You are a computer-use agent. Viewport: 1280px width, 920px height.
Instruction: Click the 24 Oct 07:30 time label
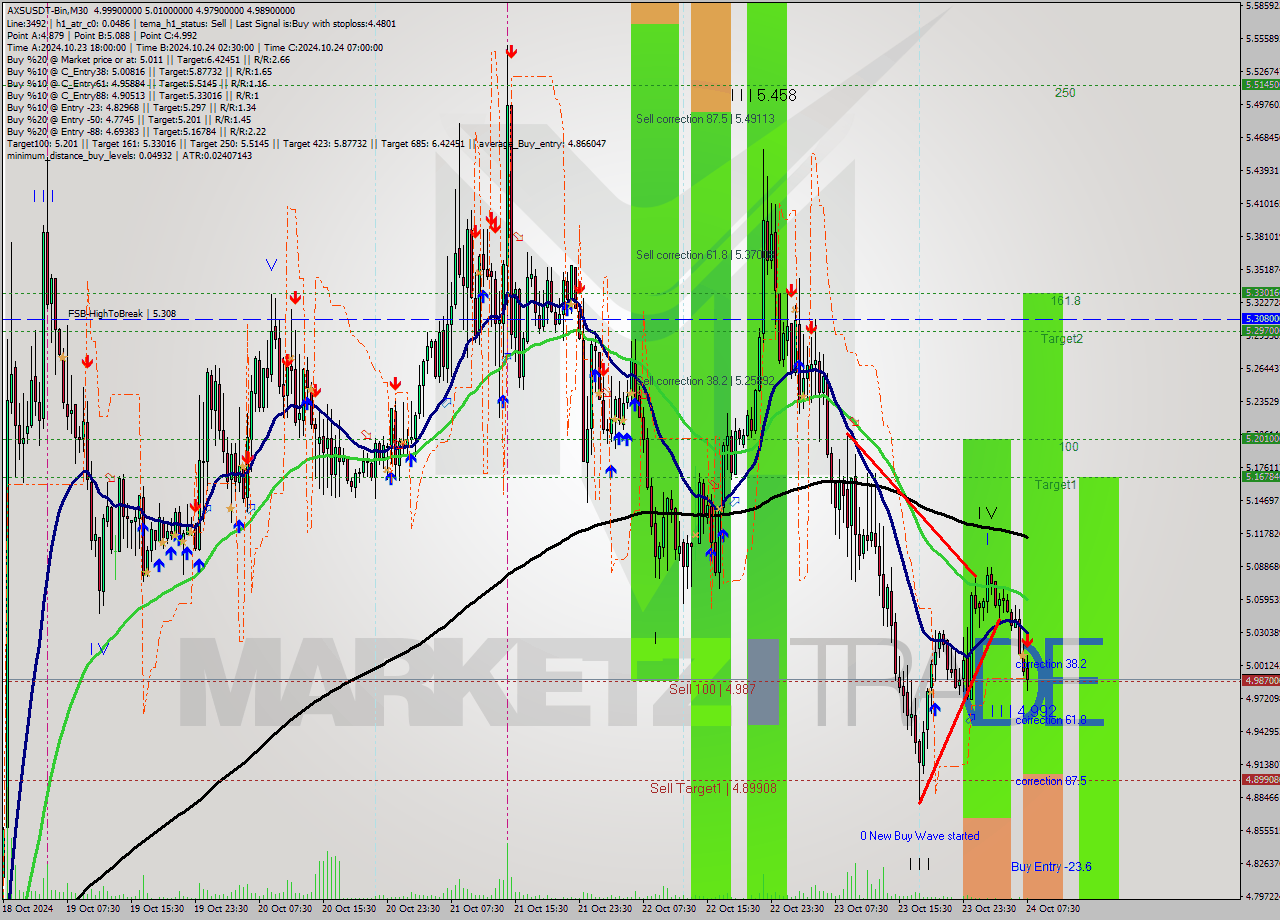point(1052,909)
